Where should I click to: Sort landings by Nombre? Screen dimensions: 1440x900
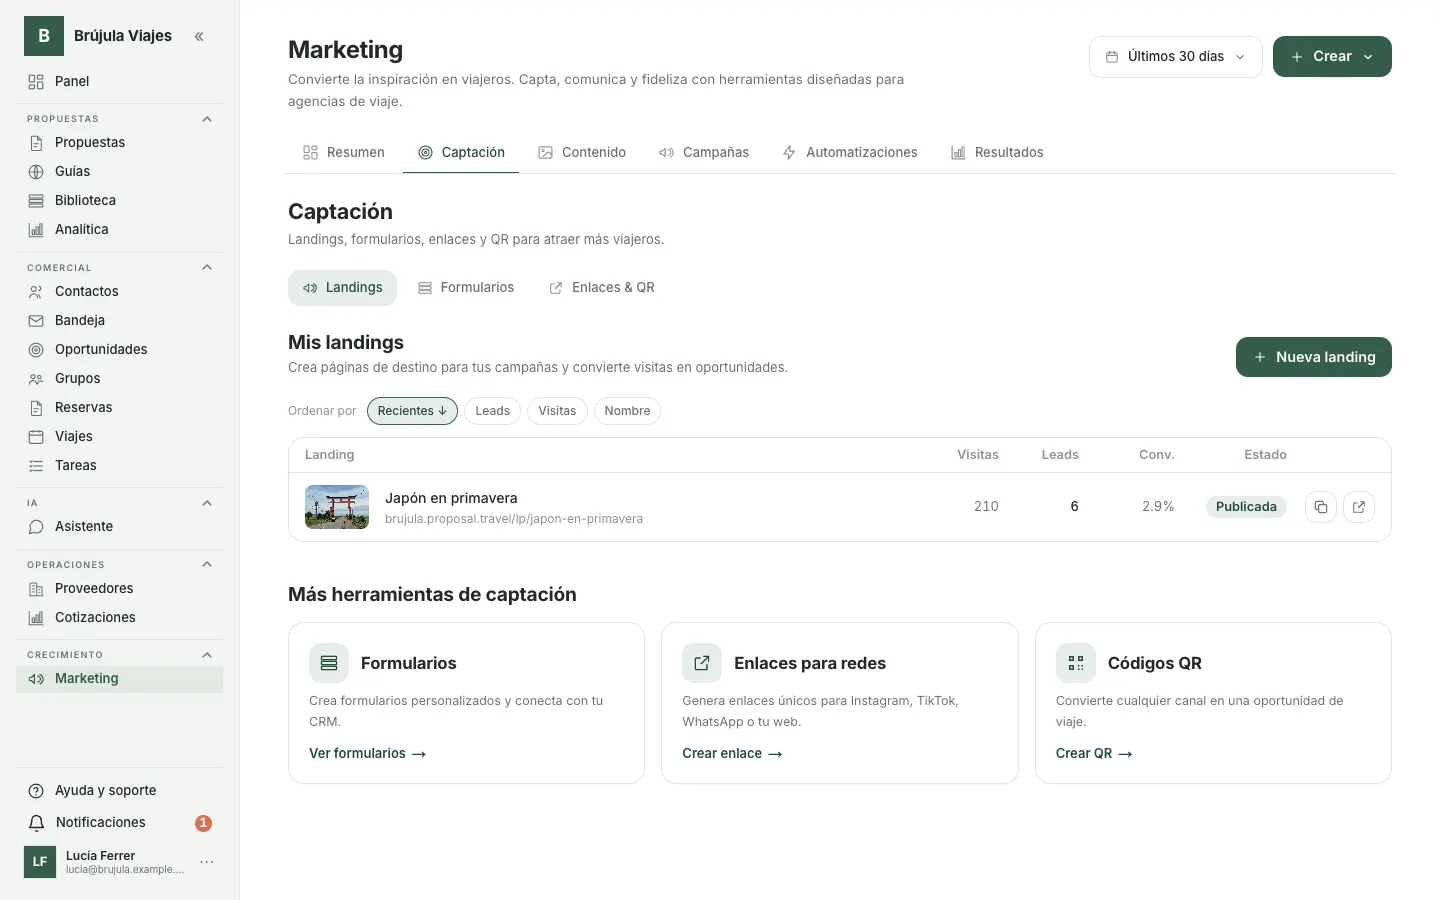click(x=627, y=411)
